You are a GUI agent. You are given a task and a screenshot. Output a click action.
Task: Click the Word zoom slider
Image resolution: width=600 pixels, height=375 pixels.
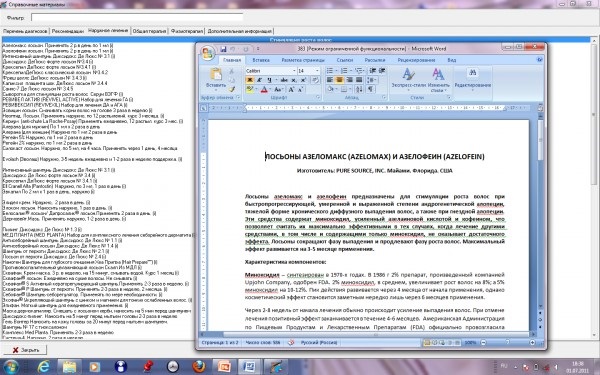click(508, 343)
